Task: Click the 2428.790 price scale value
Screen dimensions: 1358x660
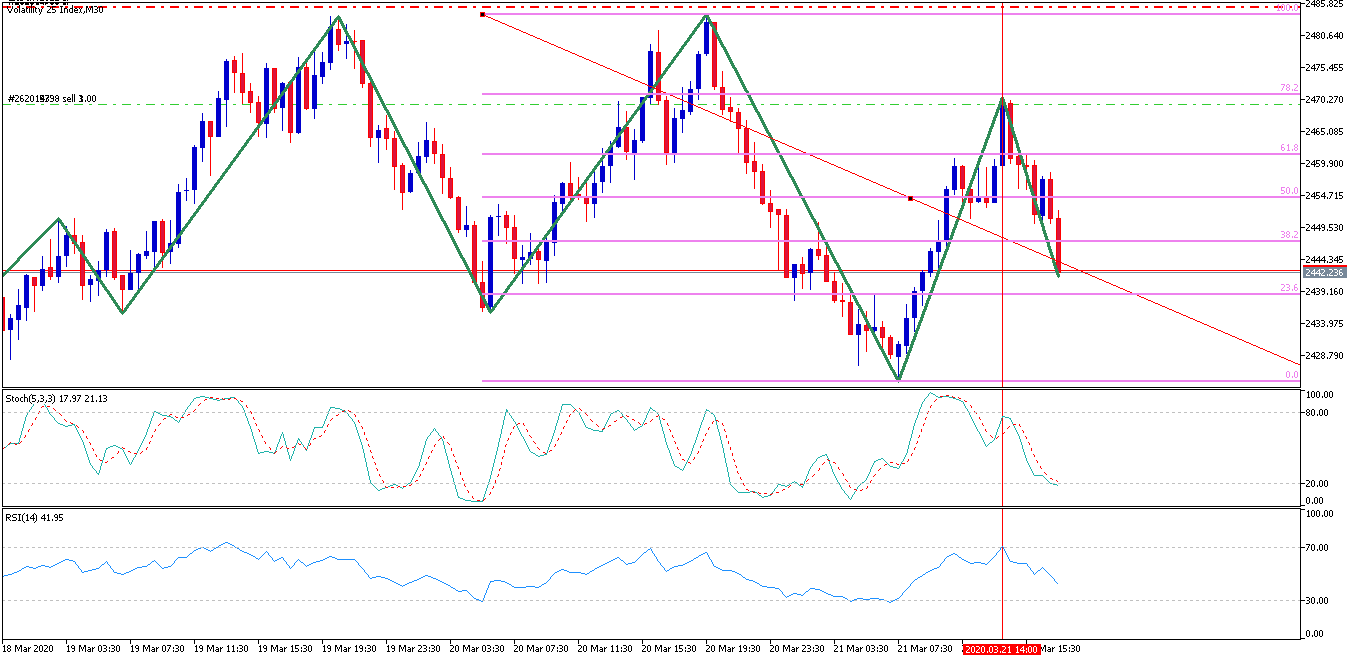Action: point(1326,356)
